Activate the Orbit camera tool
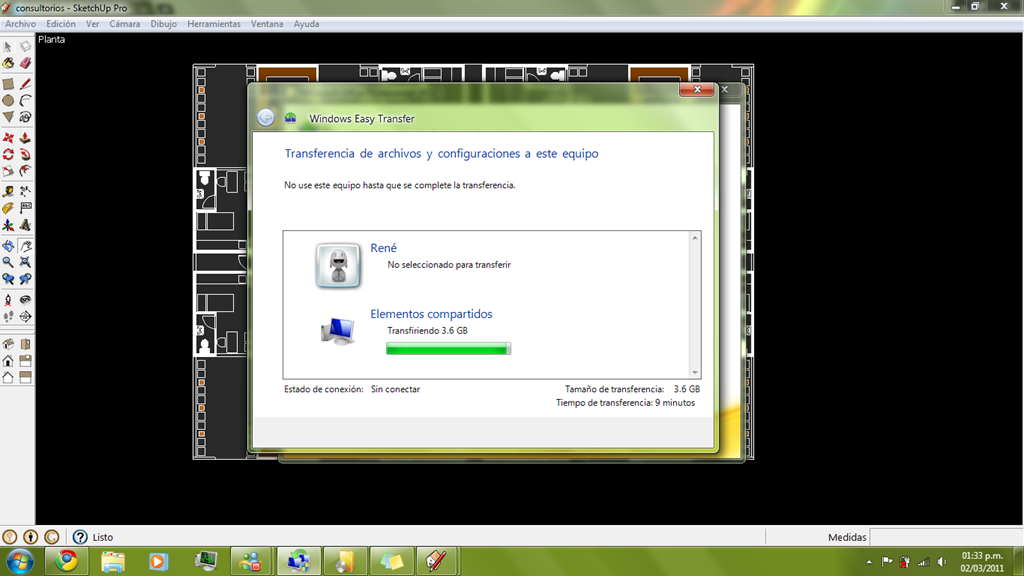Screen dimensions: 1024x576 point(8,246)
